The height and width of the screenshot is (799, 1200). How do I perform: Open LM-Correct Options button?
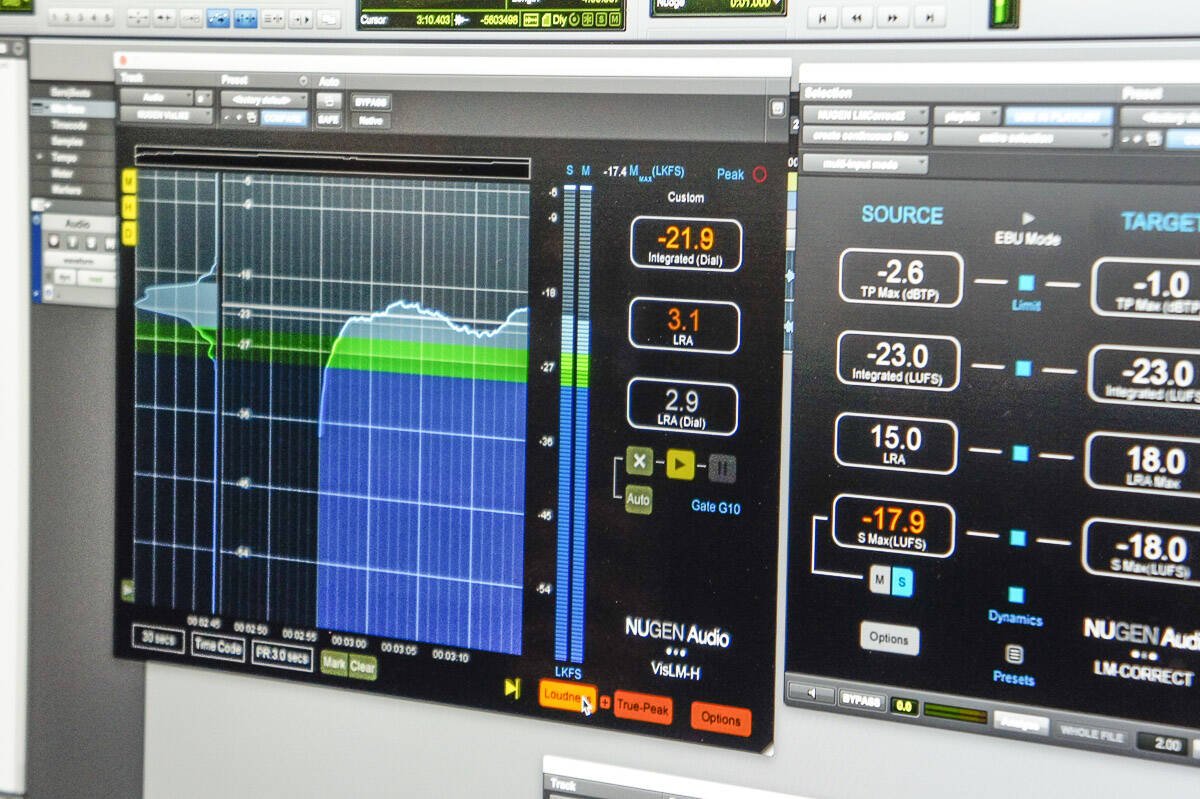coord(889,639)
